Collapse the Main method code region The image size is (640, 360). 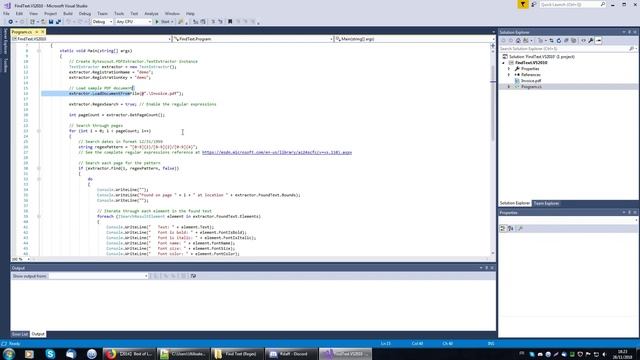[x=39, y=51]
